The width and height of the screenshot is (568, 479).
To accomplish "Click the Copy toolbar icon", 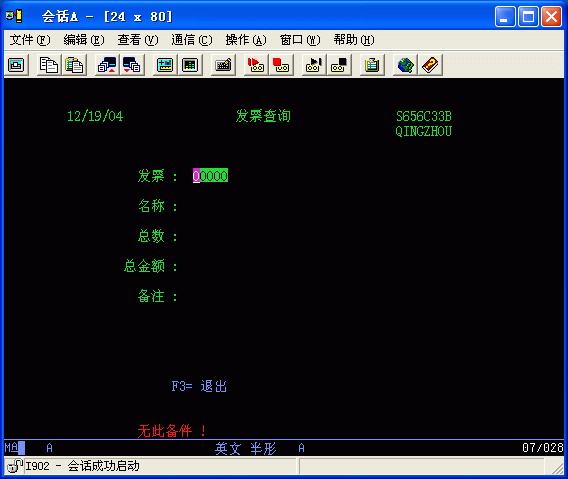I will (x=49, y=65).
